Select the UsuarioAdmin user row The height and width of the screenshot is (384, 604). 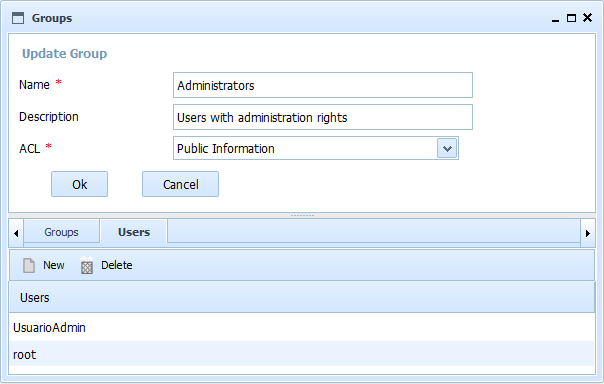click(302, 328)
